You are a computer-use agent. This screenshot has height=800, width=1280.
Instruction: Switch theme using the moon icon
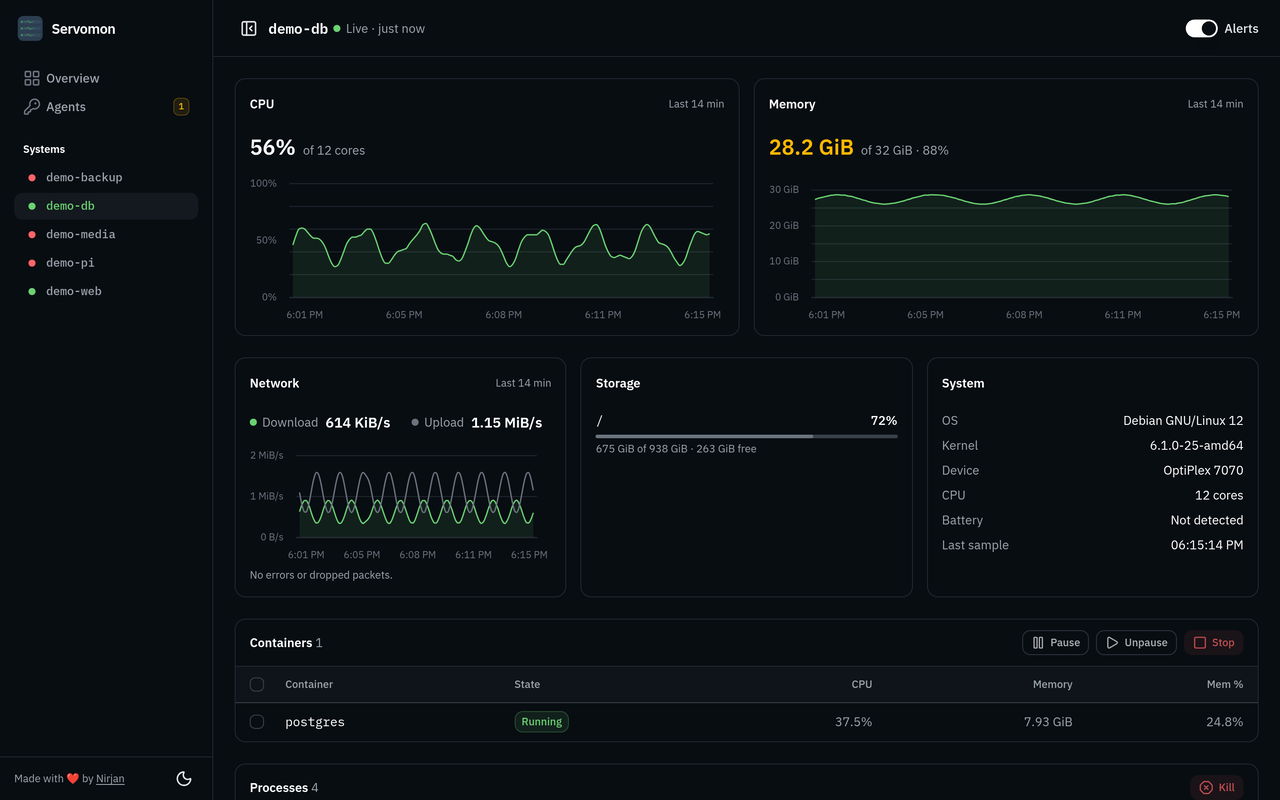click(184, 778)
